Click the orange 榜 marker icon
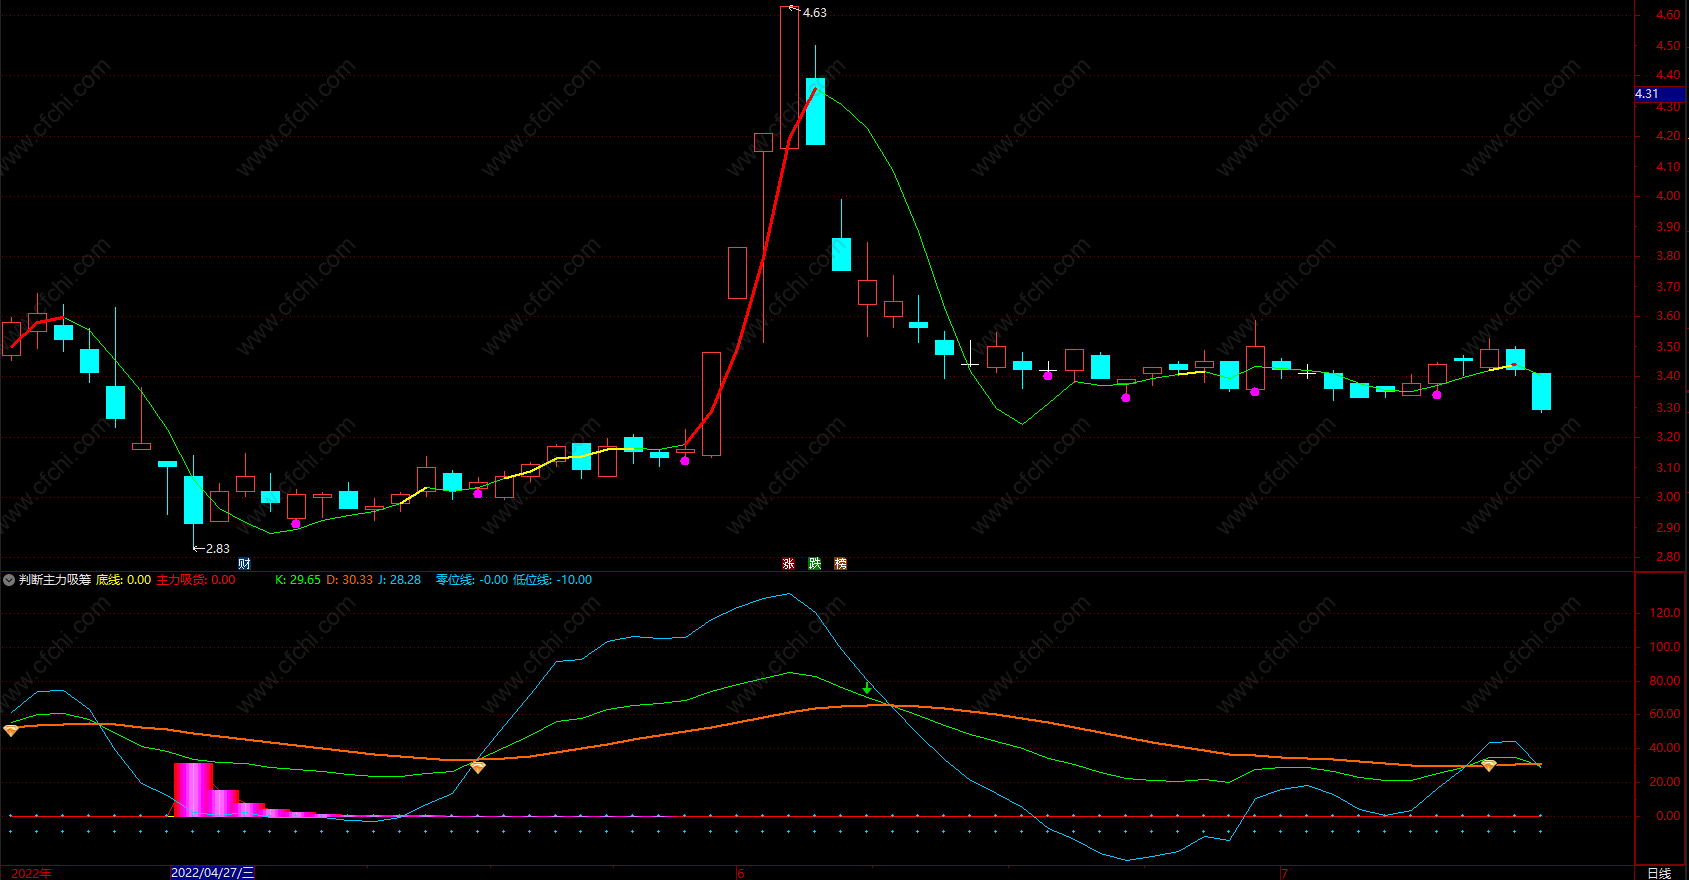This screenshot has height=880, width=1689. pos(840,564)
